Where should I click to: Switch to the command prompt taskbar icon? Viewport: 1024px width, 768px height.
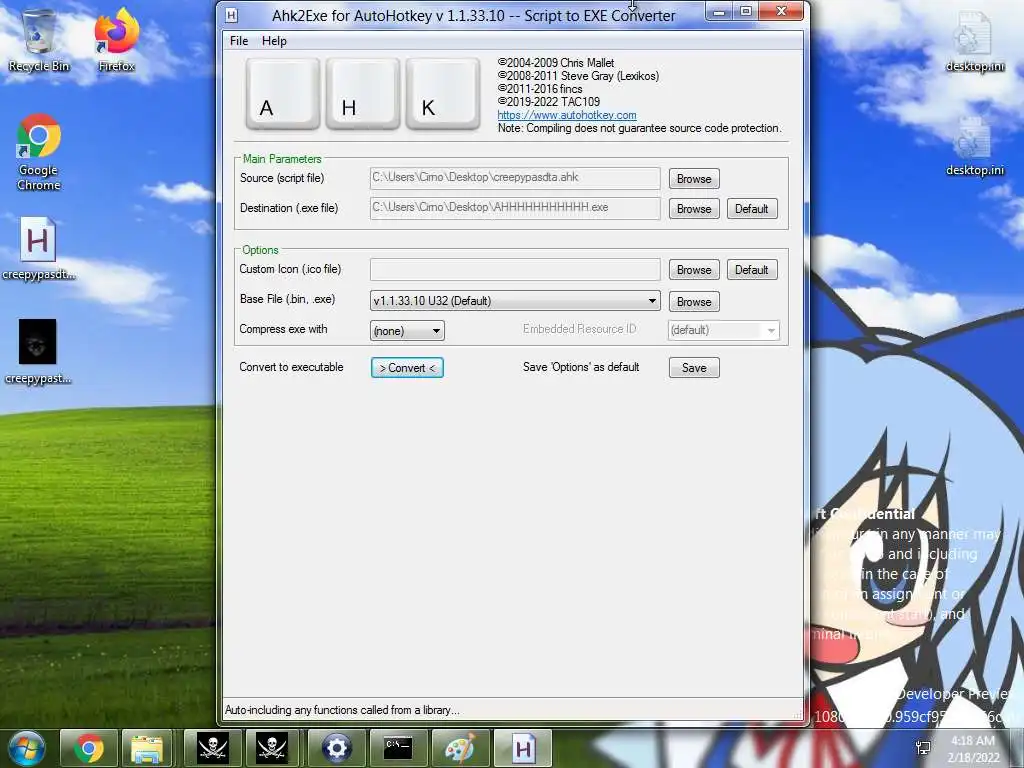[x=398, y=748]
